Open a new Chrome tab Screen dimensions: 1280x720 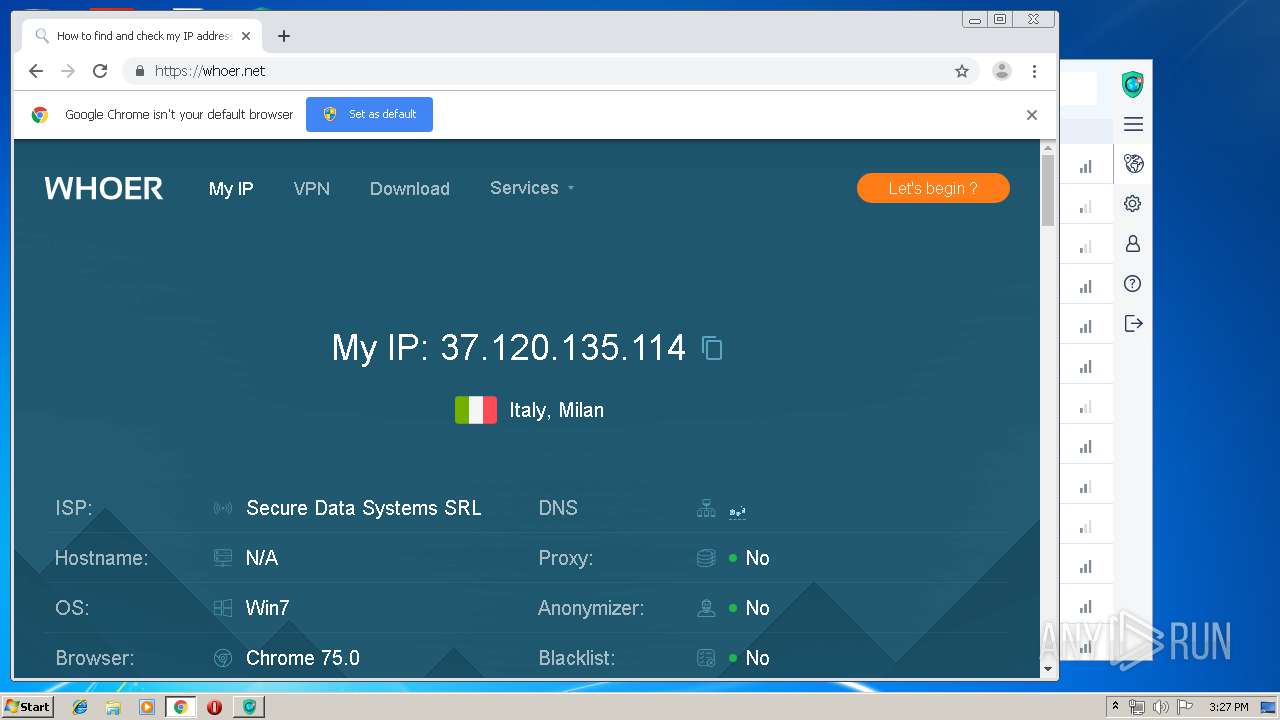pyautogui.click(x=284, y=36)
